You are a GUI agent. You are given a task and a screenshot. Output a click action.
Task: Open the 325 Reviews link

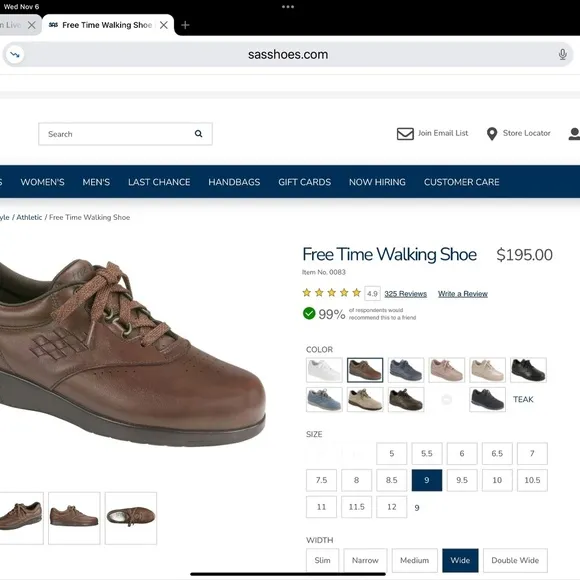pyautogui.click(x=405, y=294)
